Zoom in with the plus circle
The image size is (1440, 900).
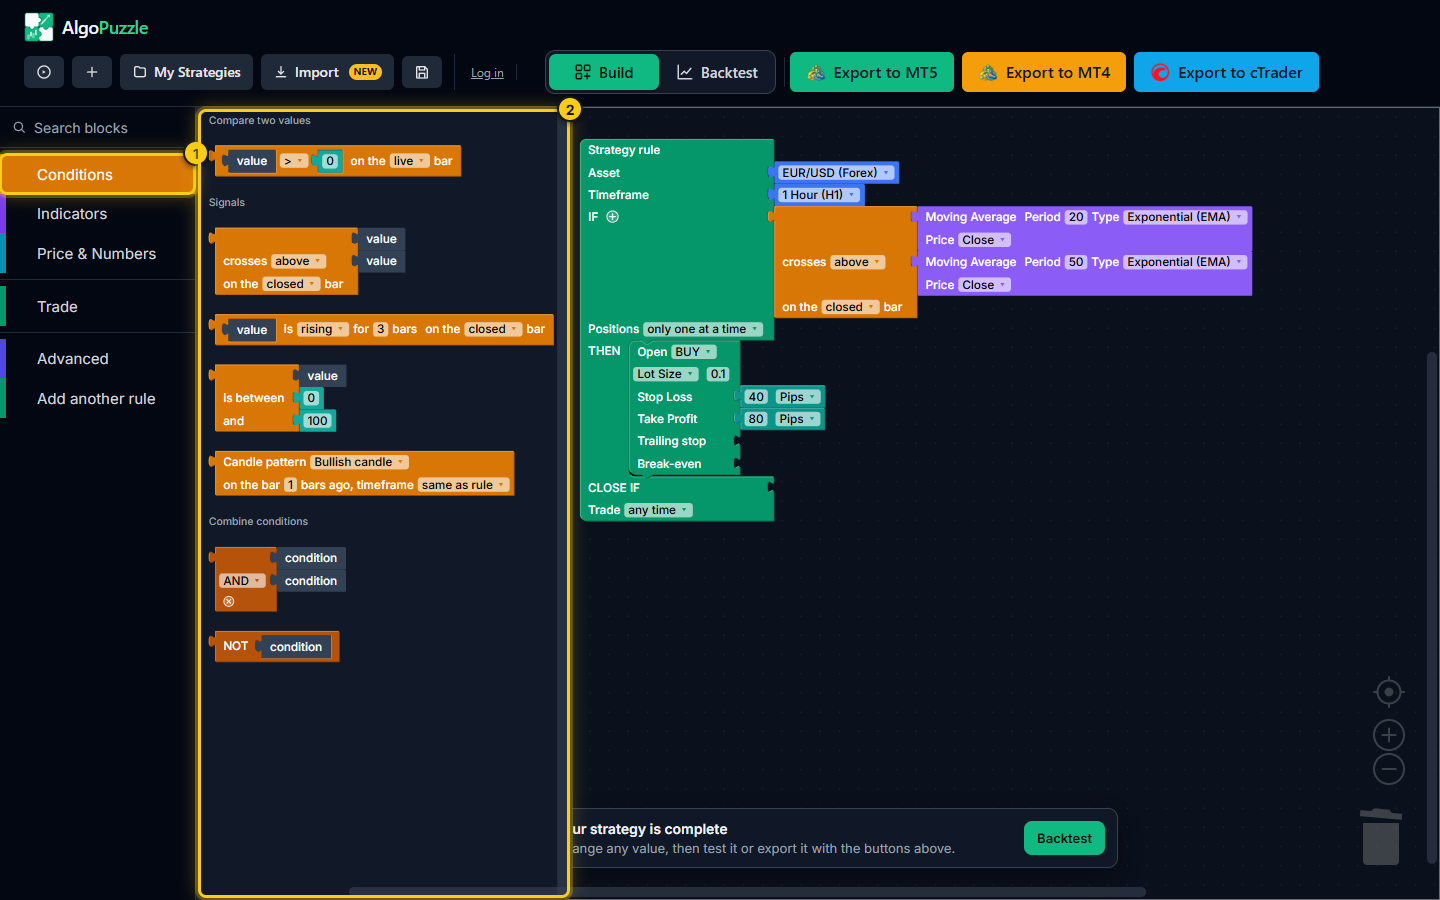(1388, 735)
